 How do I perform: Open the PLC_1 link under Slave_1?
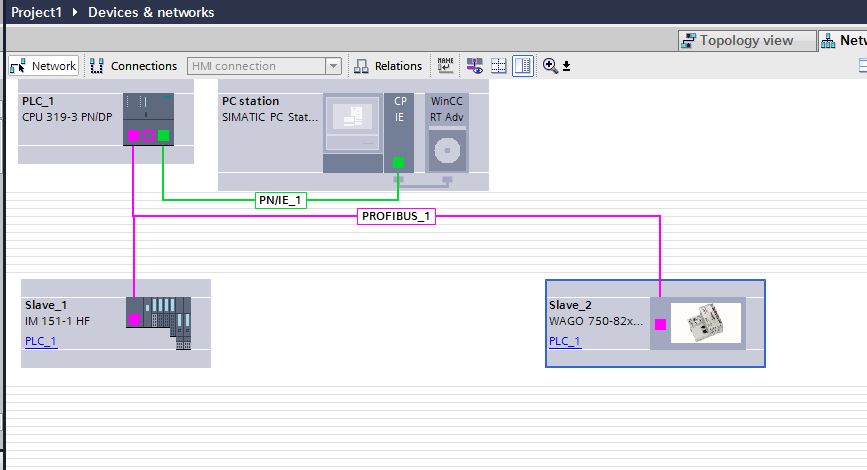pos(40,341)
